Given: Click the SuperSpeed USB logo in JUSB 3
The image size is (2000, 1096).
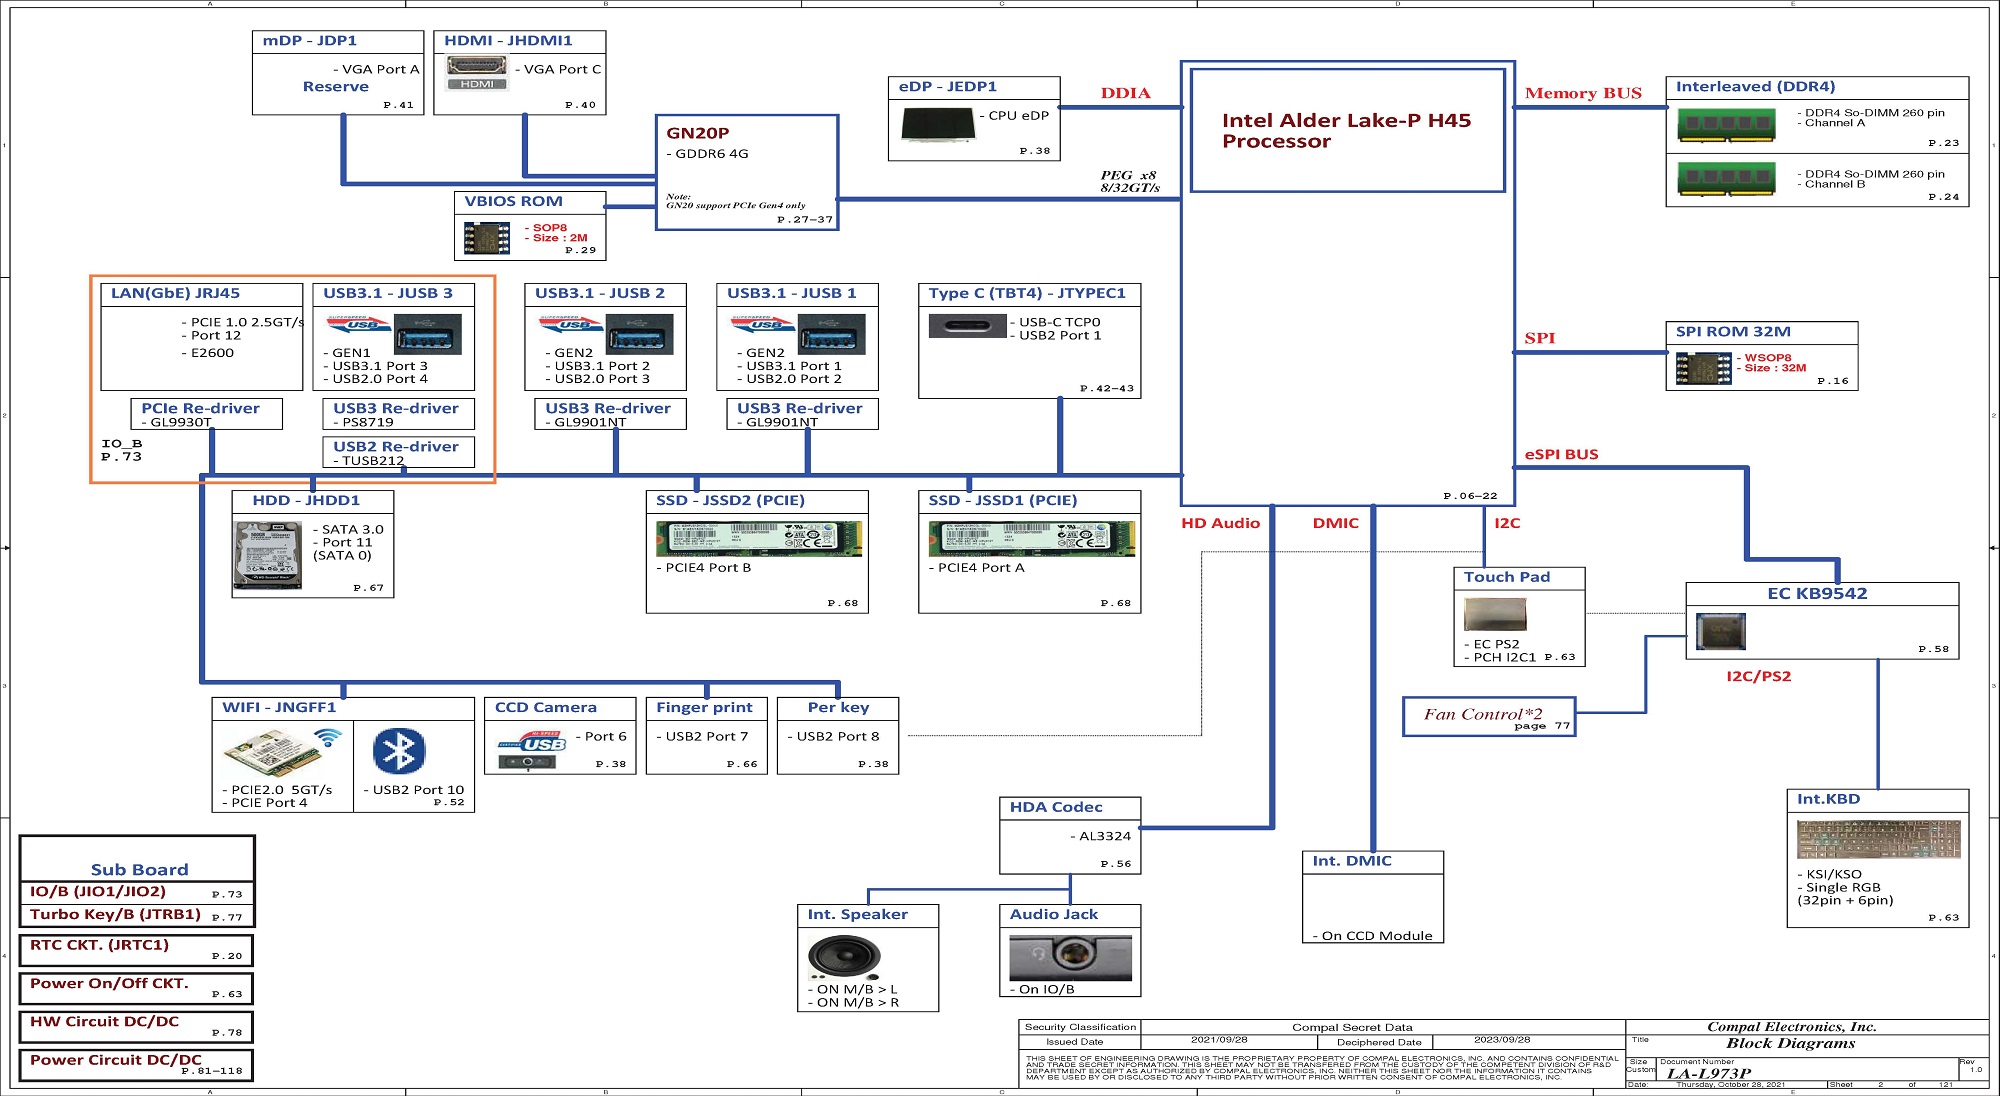Looking at the screenshot, I should (x=359, y=325).
